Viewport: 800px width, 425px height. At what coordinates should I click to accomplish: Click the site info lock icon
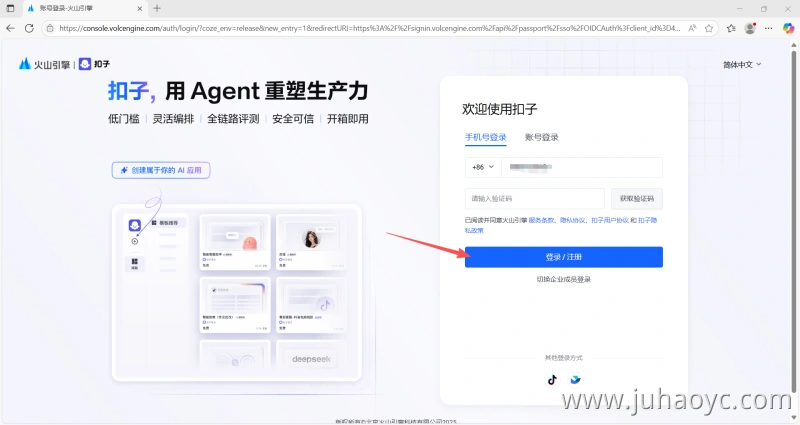50,29
